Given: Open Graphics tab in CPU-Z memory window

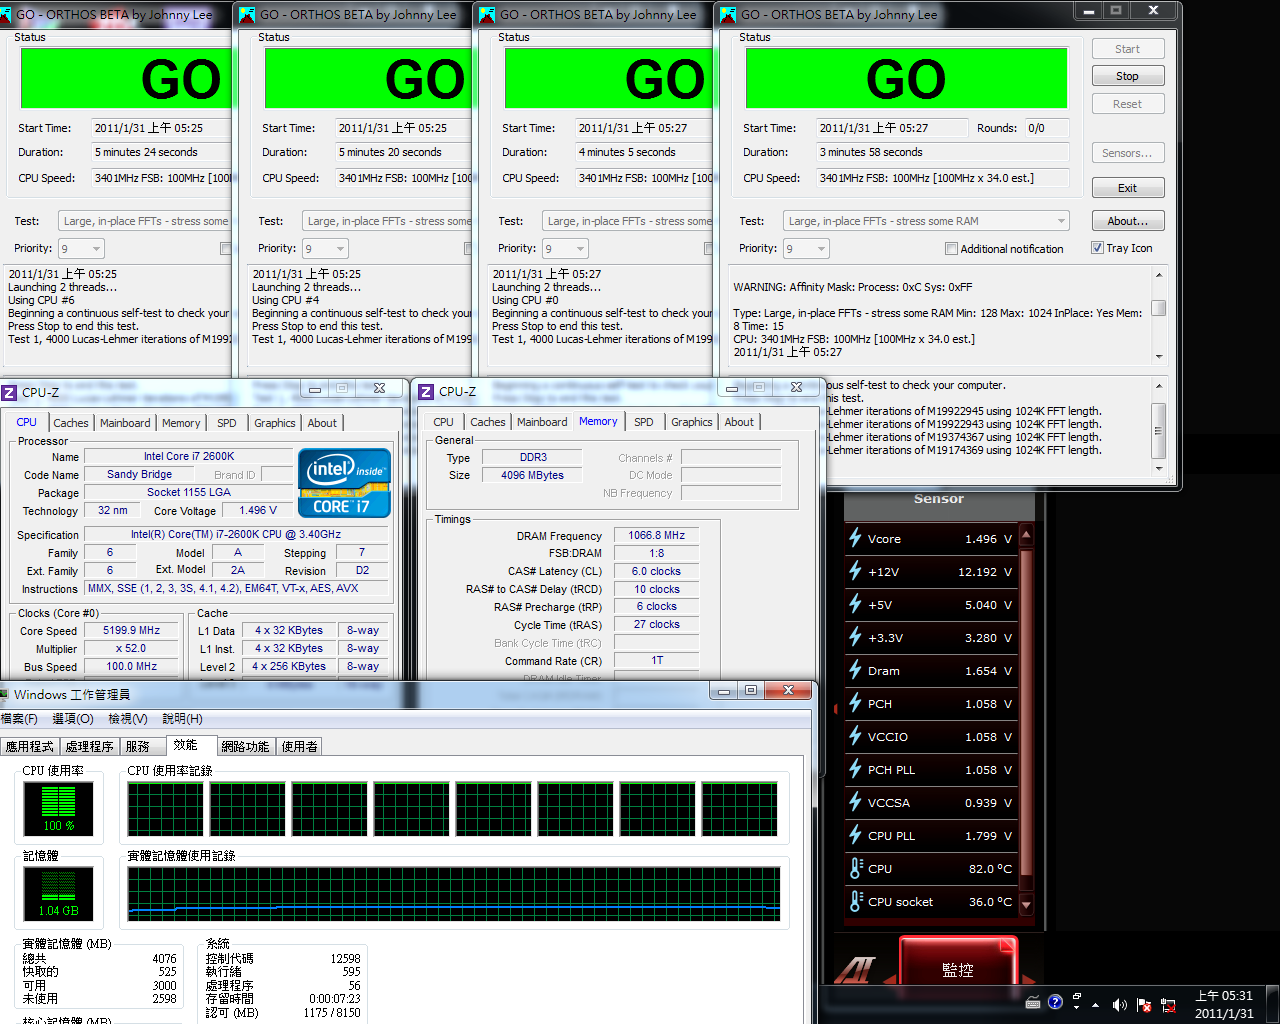Looking at the screenshot, I should pos(692,422).
